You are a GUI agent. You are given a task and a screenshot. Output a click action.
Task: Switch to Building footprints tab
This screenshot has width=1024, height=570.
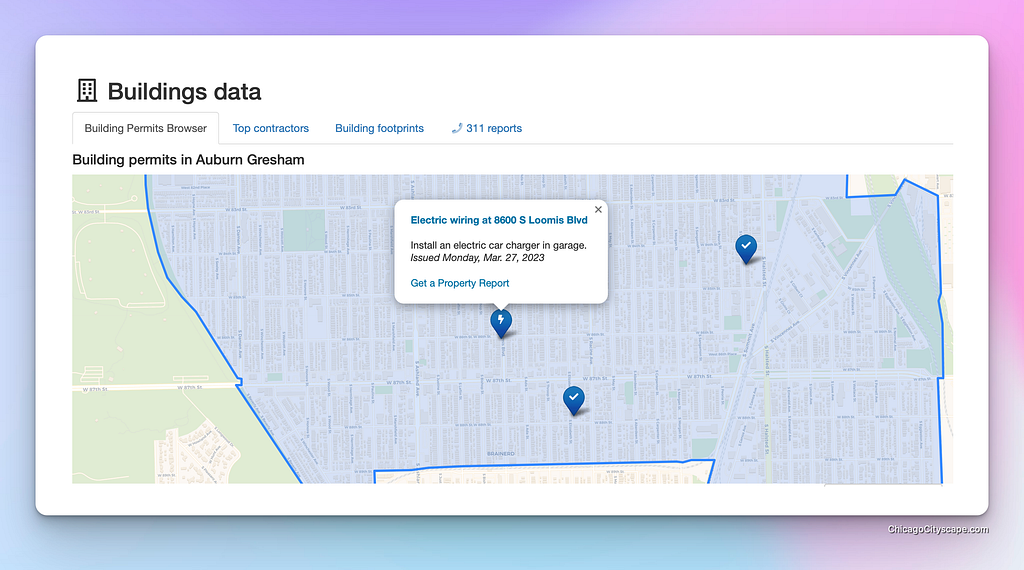(x=379, y=128)
